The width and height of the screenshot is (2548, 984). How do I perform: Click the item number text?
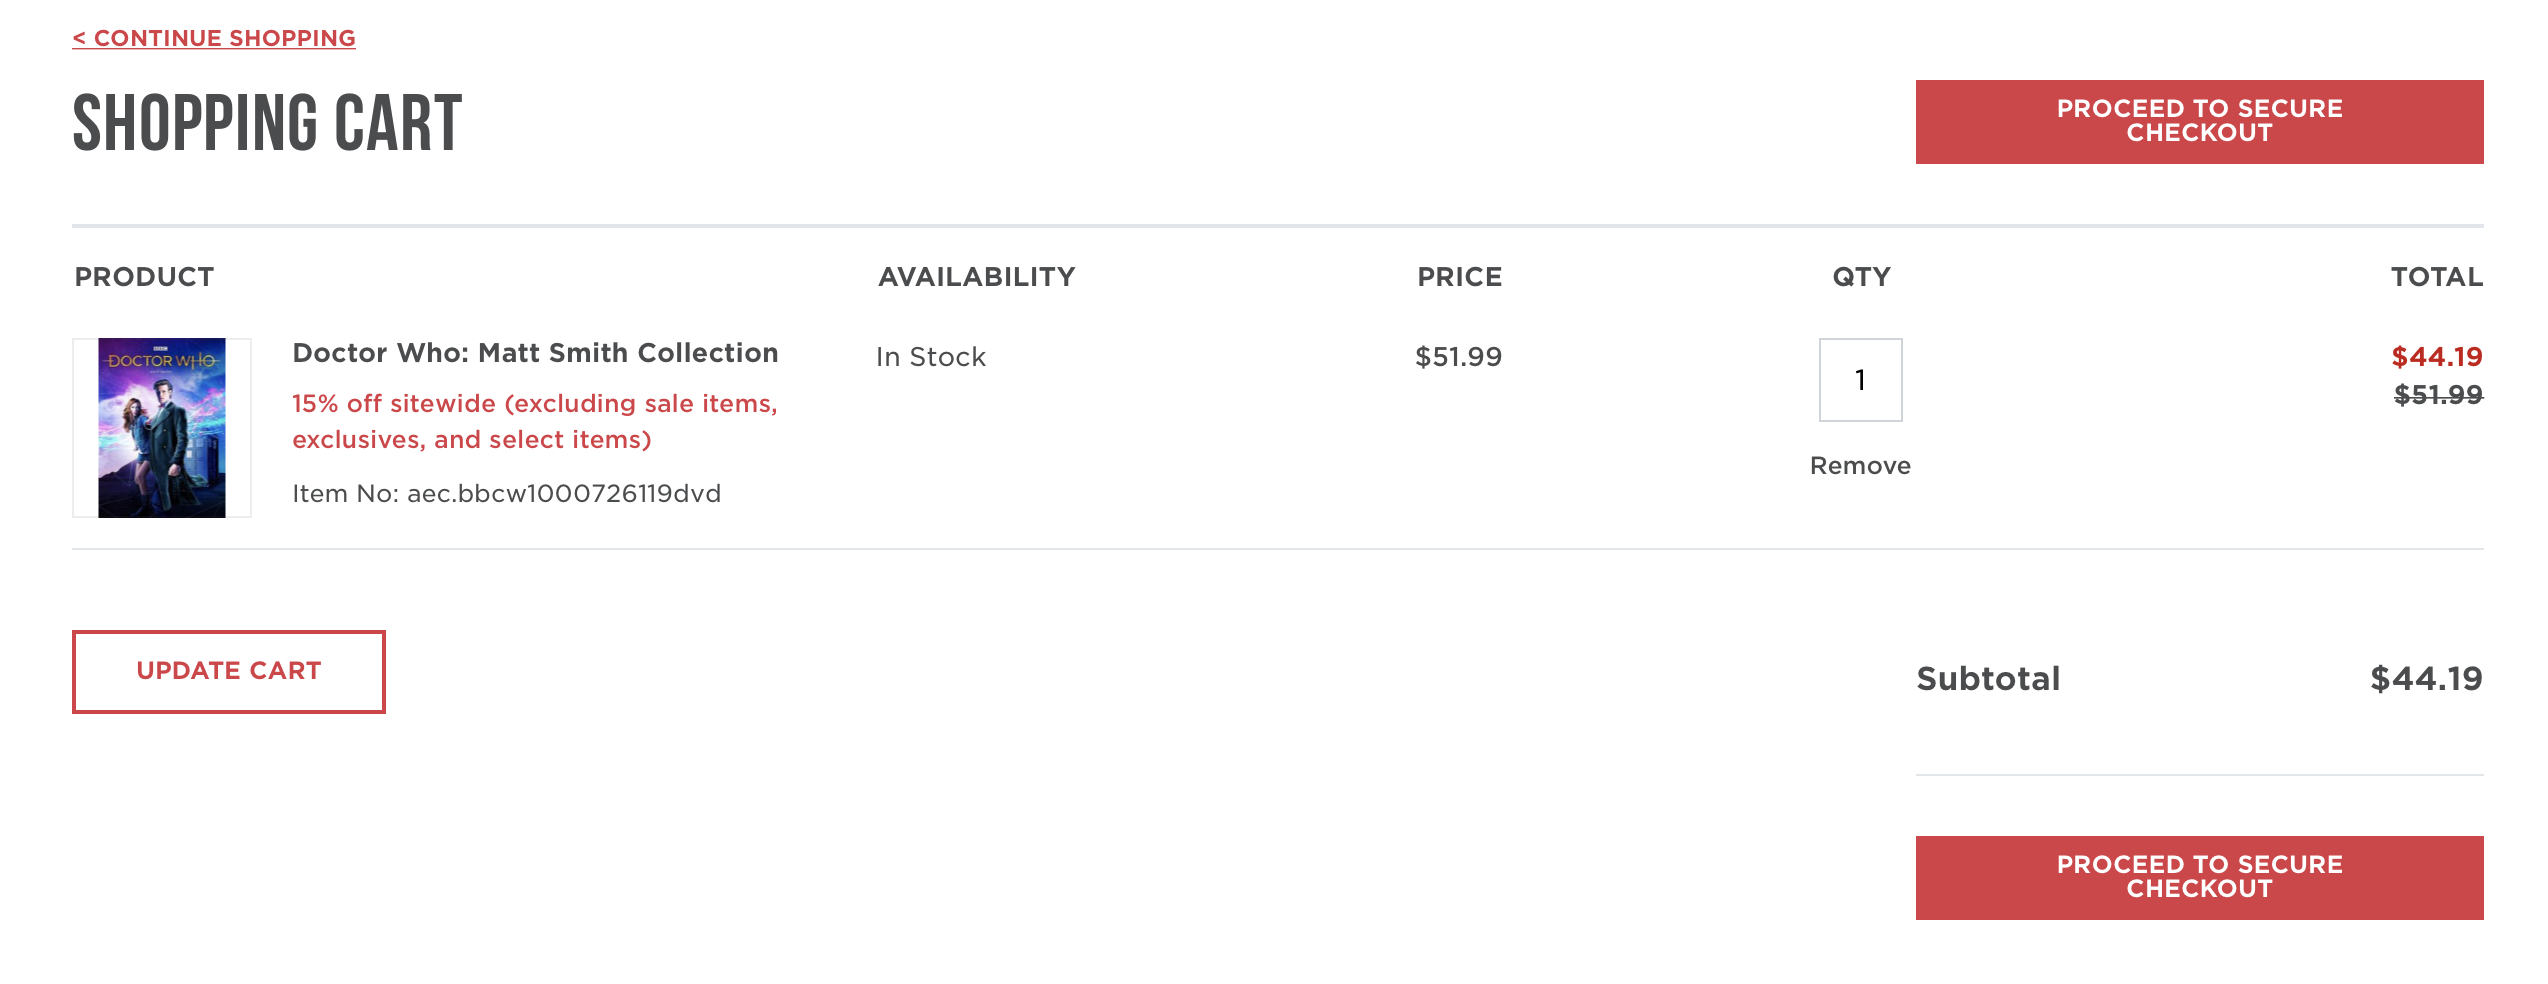[x=506, y=494]
